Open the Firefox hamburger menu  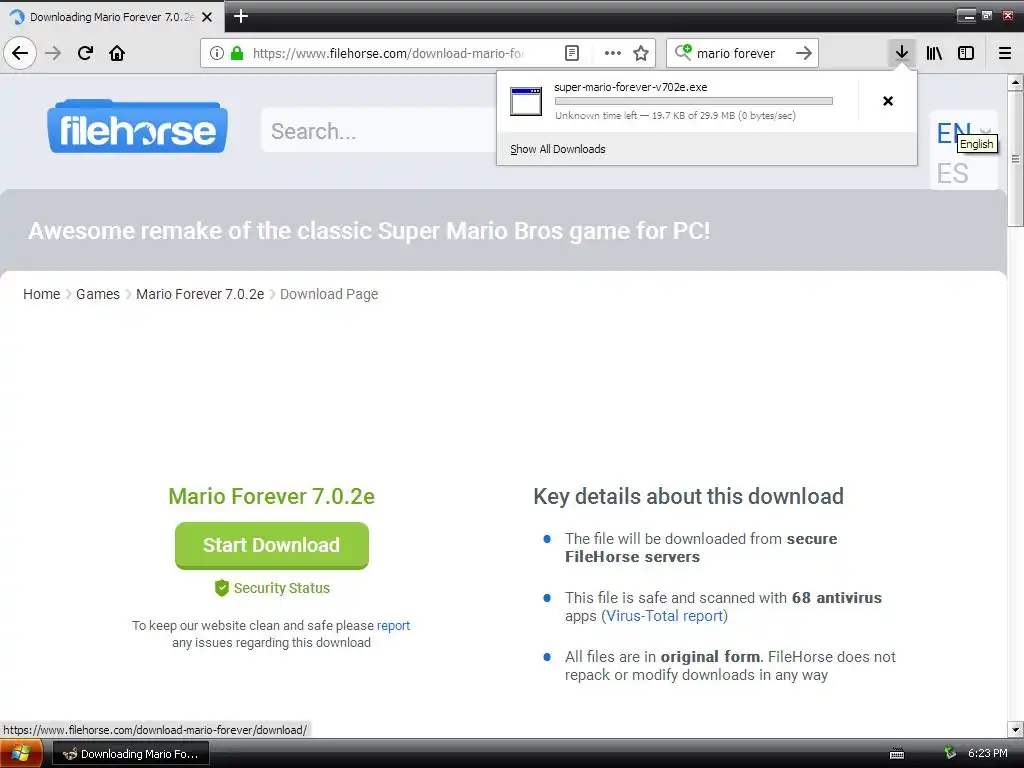point(1005,53)
